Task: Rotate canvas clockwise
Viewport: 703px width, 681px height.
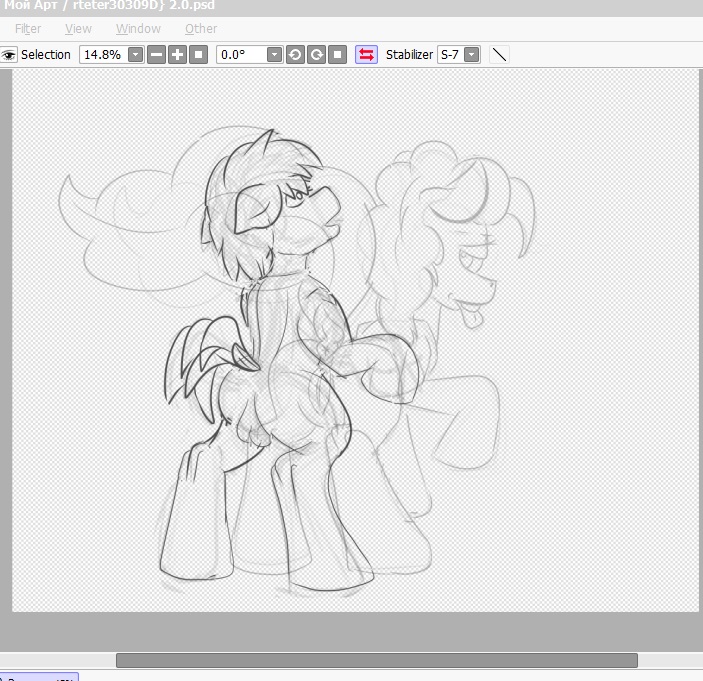Action: (x=317, y=55)
